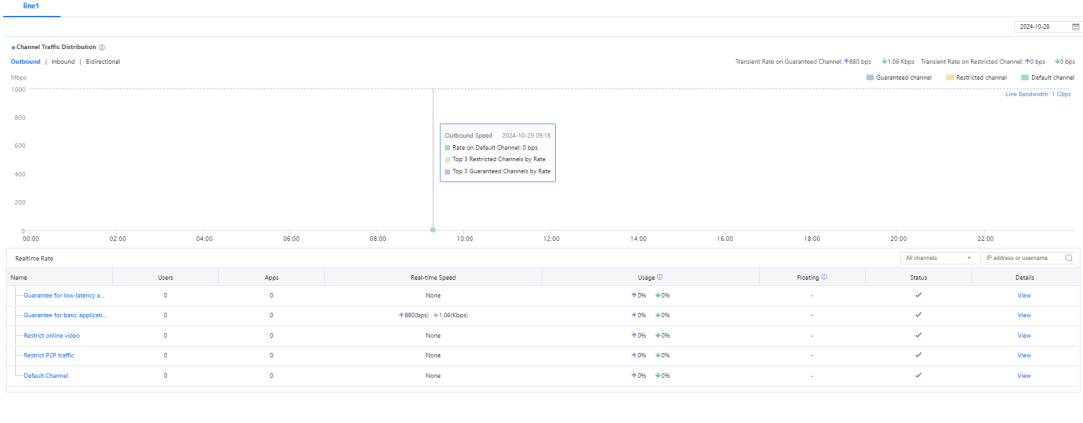The height and width of the screenshot is (423, 1083).
Task: Click the Usage column info icon
Action: pos(661,276)
